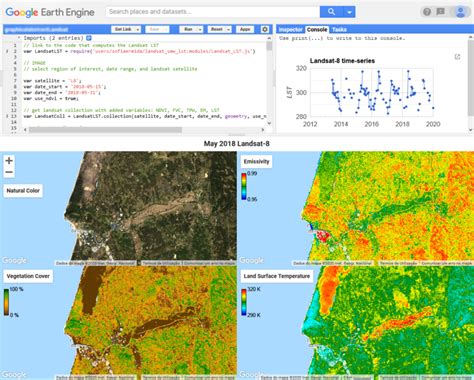Pop out the Landsat-8 time-series chart
The width and height of the screenshot is (474, 380).
pyautogui.click(x=457, y=57)
